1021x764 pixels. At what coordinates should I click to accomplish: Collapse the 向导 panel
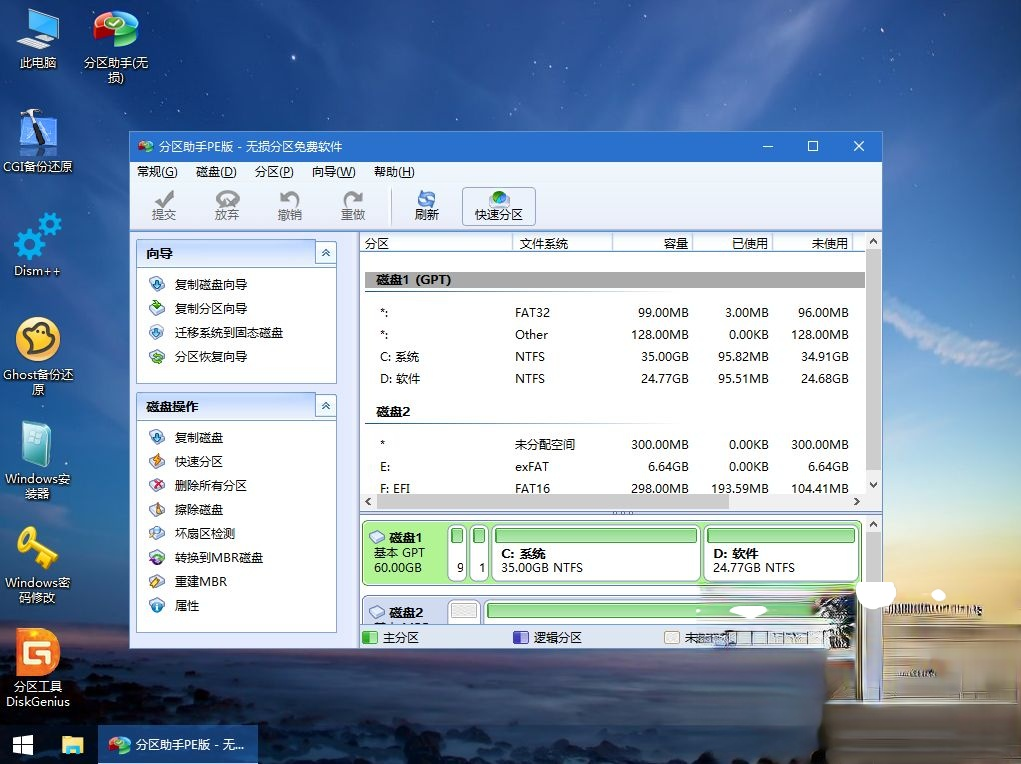point(326,253)
